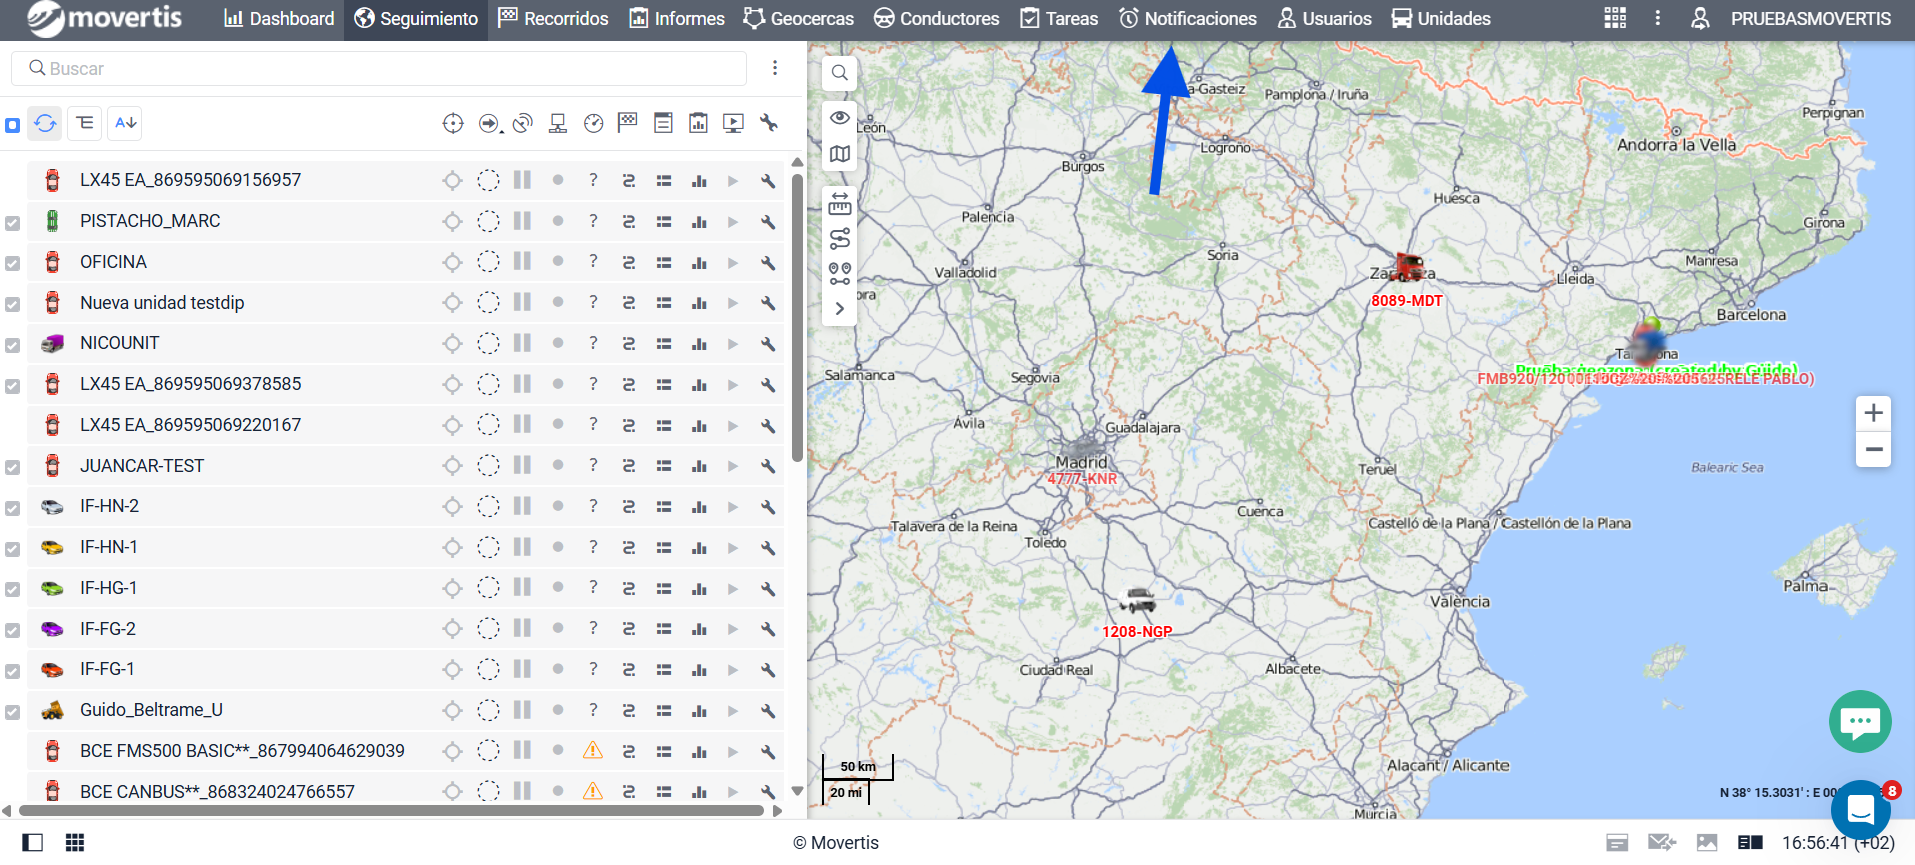1915x865 pixels.
Task: Click wrench icon for OFICINA unit
Action: [x=768, y=263]
